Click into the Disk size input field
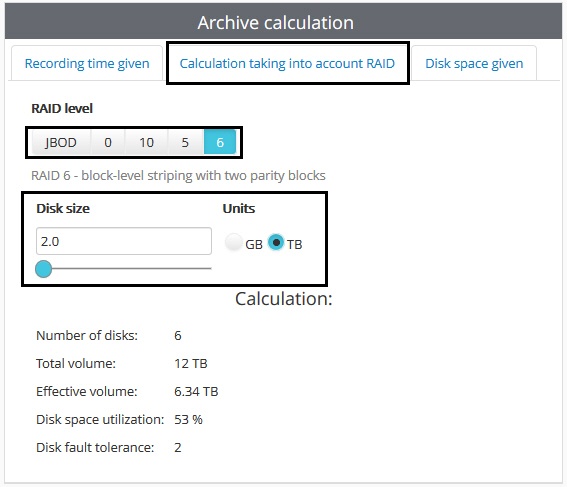The image size is (567, 487). click(124, 241)
